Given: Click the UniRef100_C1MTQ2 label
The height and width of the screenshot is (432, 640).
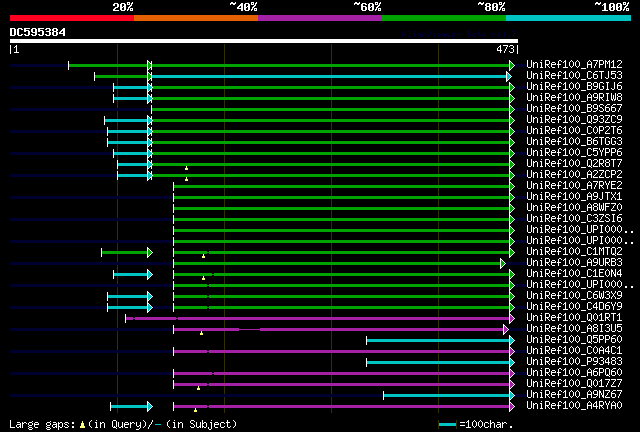Looking at the screenshot, I should [574, 252].
